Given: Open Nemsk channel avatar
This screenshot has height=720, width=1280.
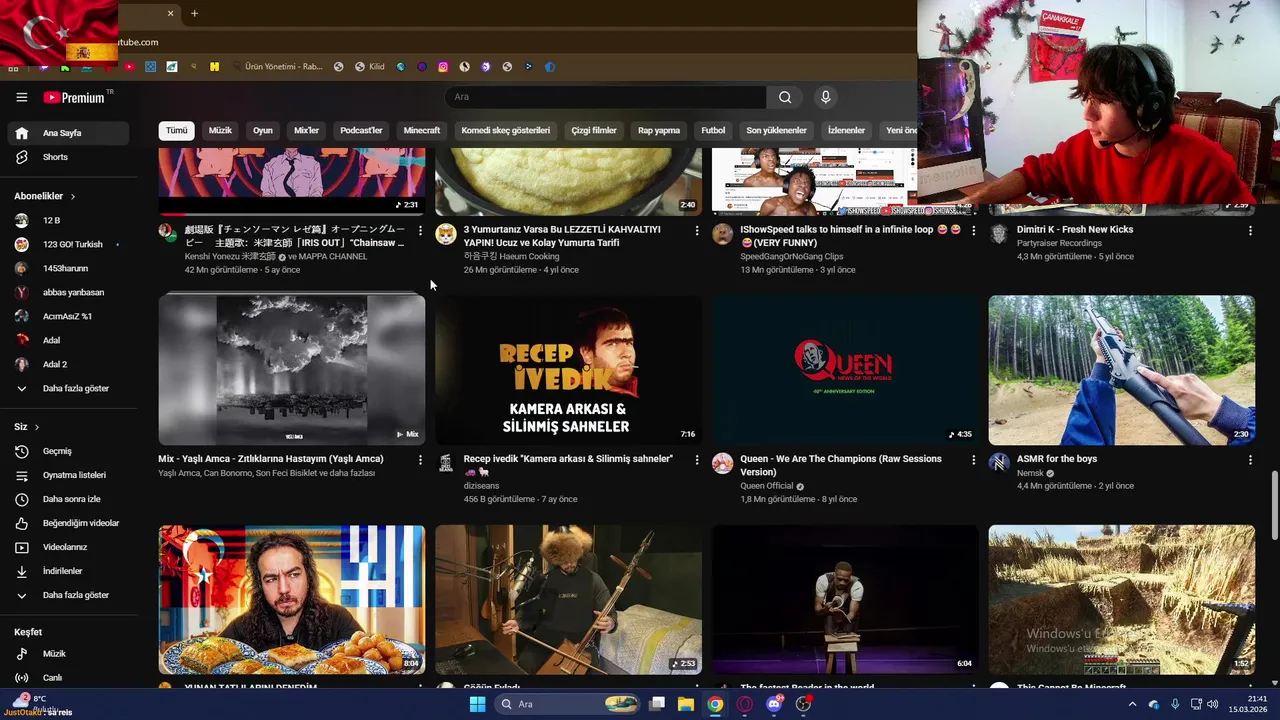Looking at the screenshot, I should point(999,463).
